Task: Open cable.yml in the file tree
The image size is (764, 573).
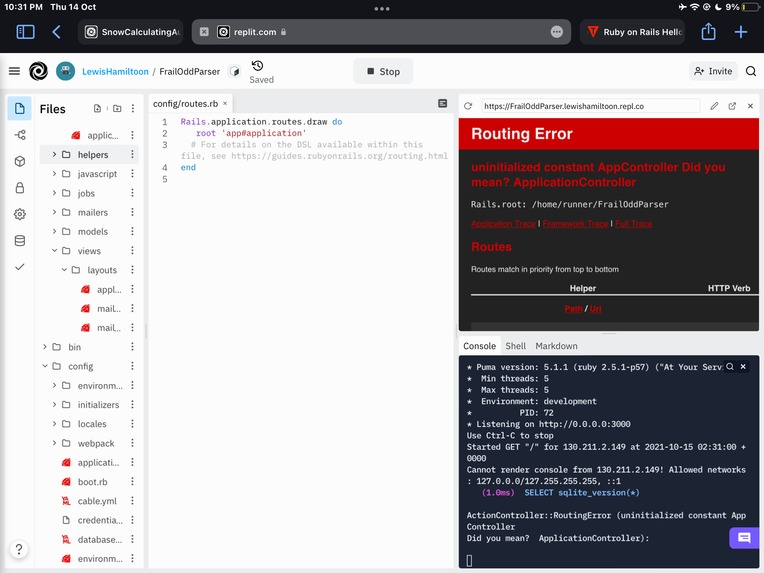Action: [97, 501]
